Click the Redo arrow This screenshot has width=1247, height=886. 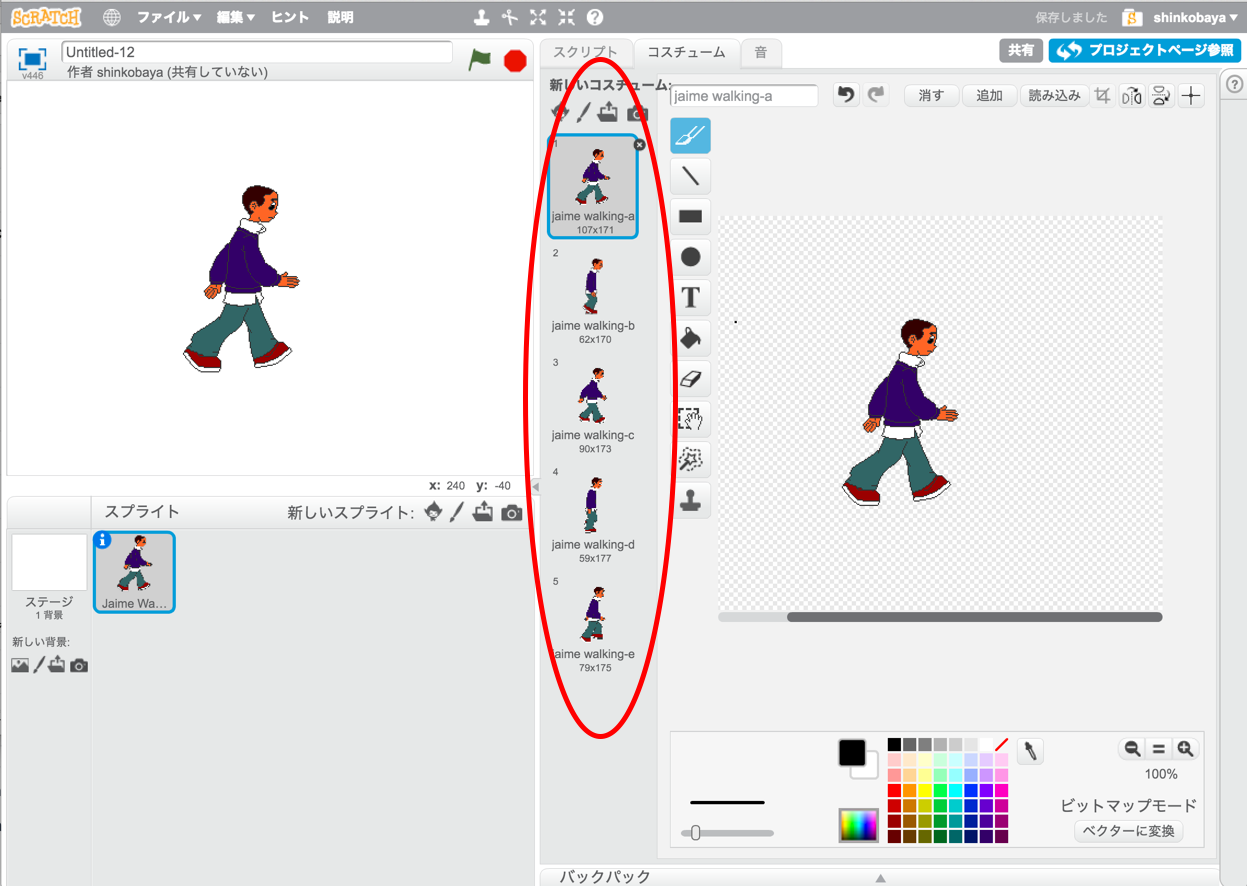(x=876, y=95)
